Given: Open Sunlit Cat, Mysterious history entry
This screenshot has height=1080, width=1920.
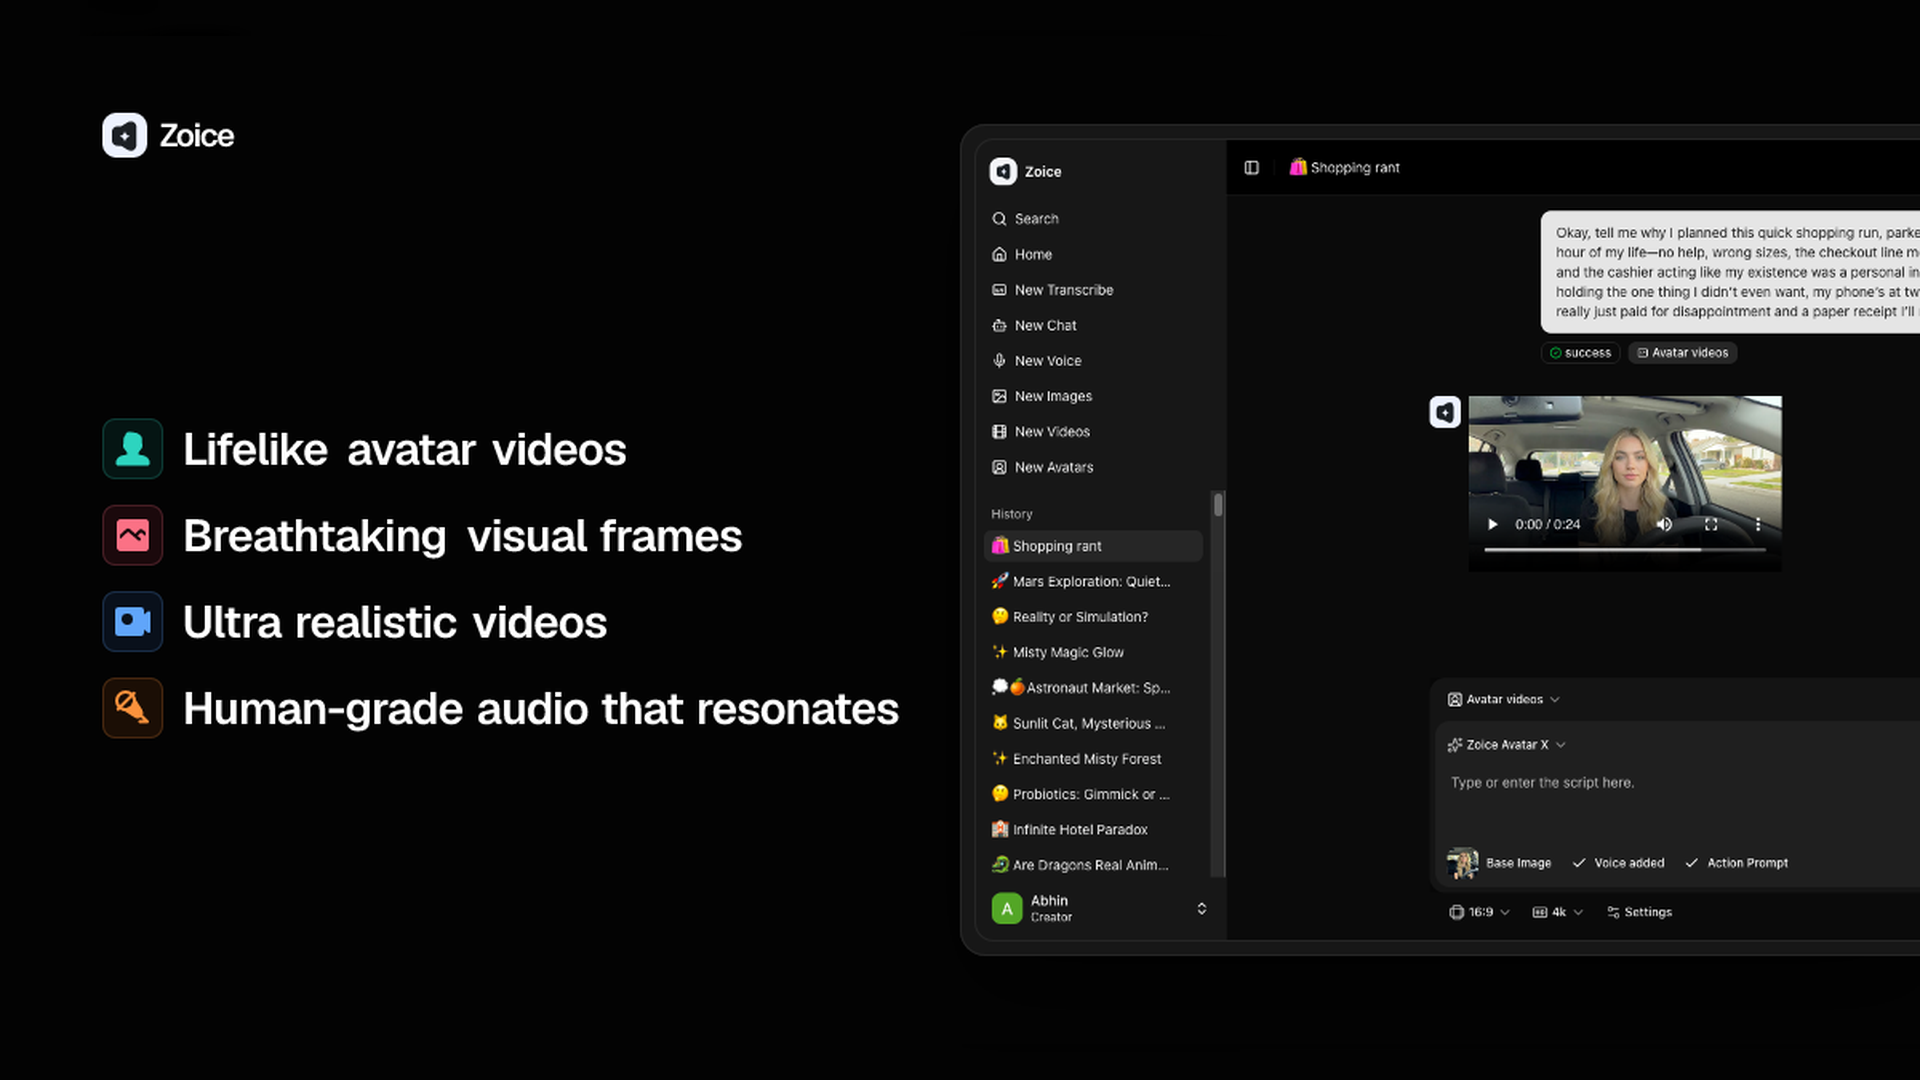Looking at the screenshot, I should click(1093, 723).
